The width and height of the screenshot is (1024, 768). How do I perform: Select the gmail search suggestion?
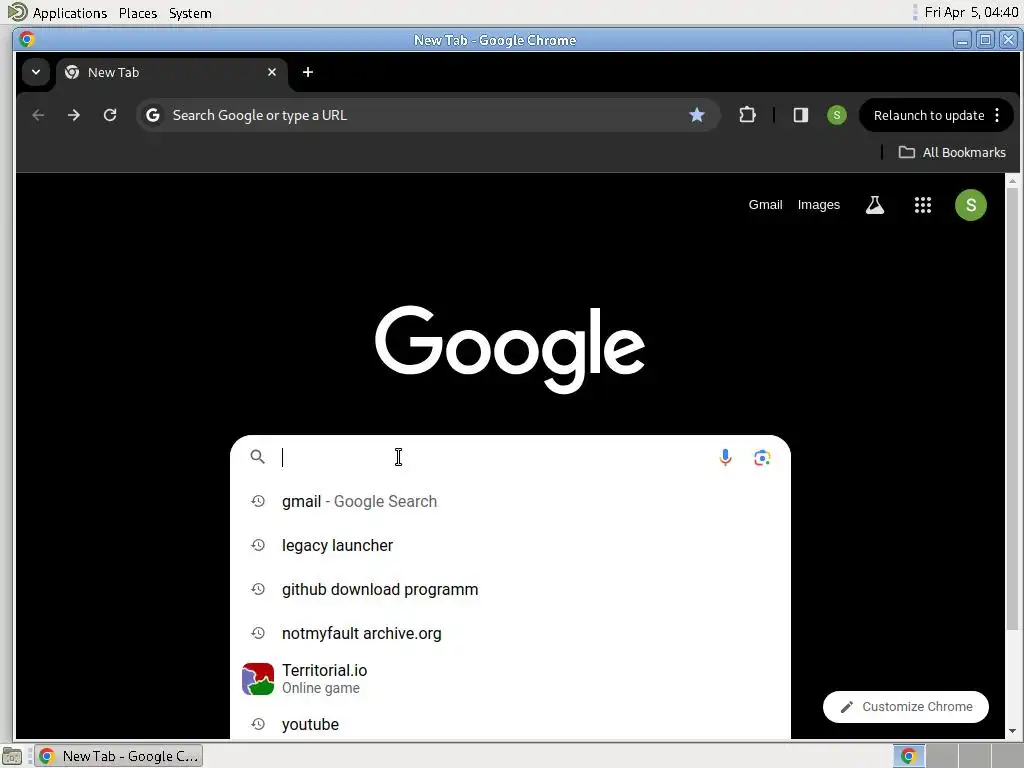click(510, 502)
